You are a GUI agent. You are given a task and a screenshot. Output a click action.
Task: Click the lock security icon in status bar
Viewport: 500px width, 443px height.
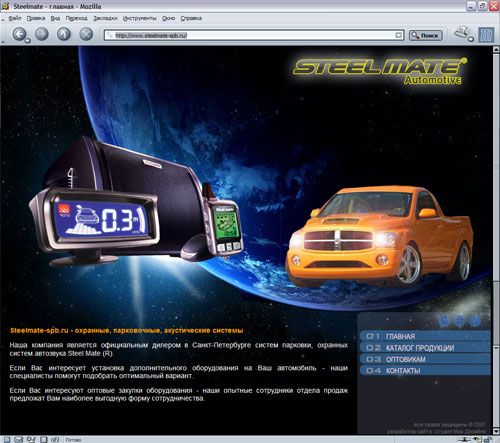pos(487,440)
